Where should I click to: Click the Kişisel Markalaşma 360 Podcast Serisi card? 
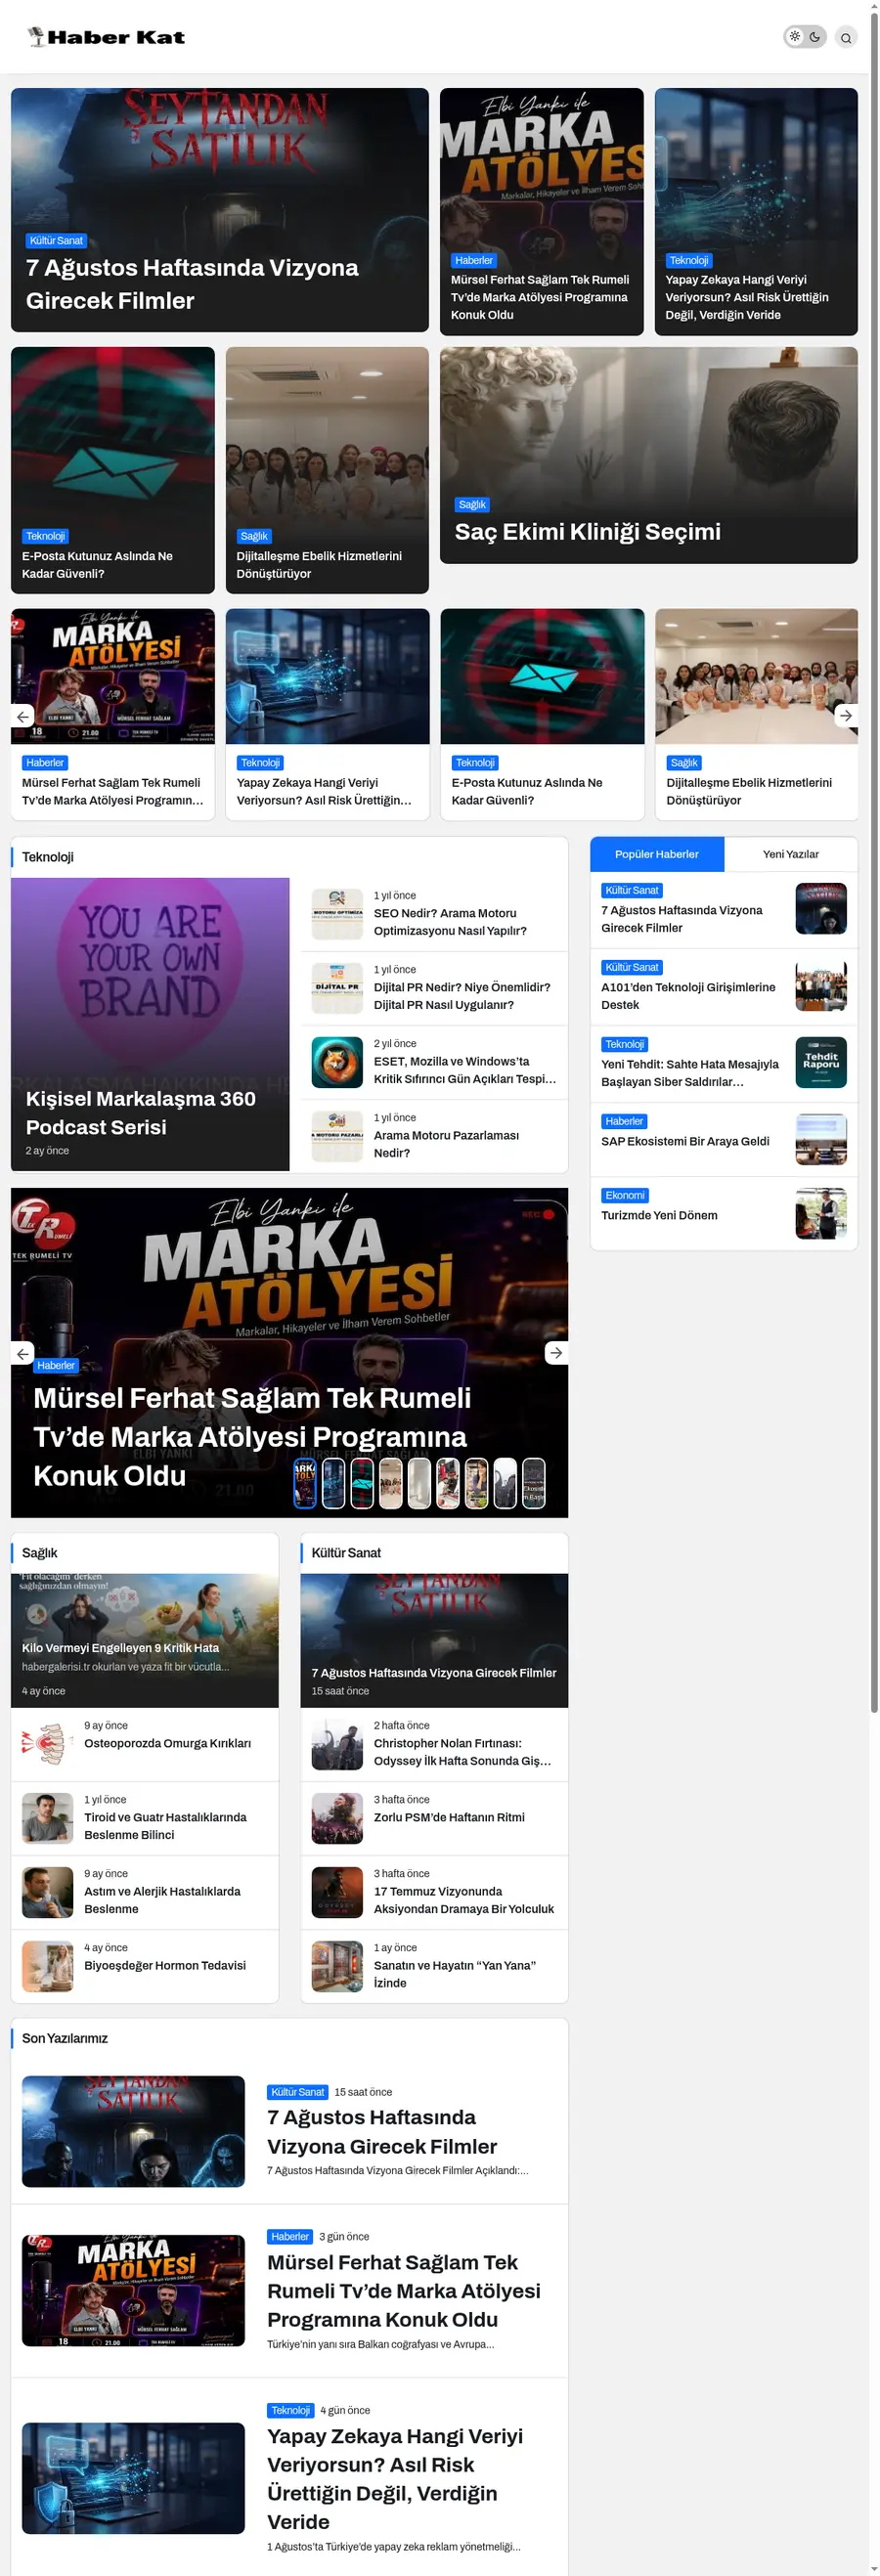click(150, 1024)
